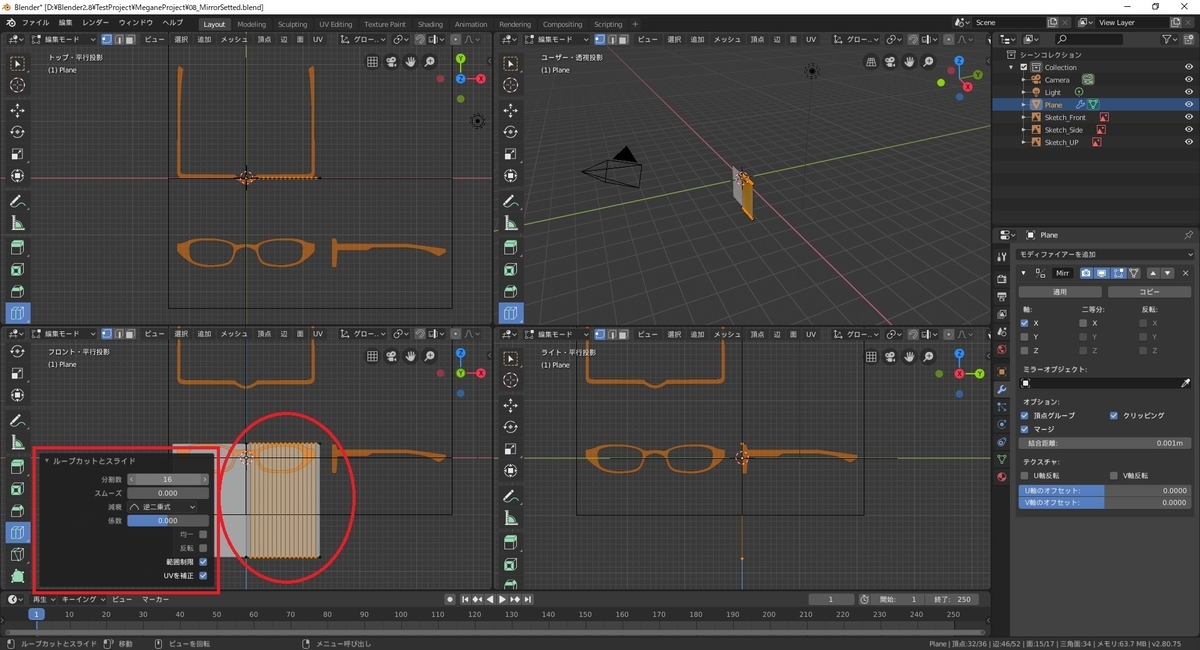1200x650 pixels.
Task: Pick mirror object with the eyedropper icon
Action: click(x=1186, y=383)
